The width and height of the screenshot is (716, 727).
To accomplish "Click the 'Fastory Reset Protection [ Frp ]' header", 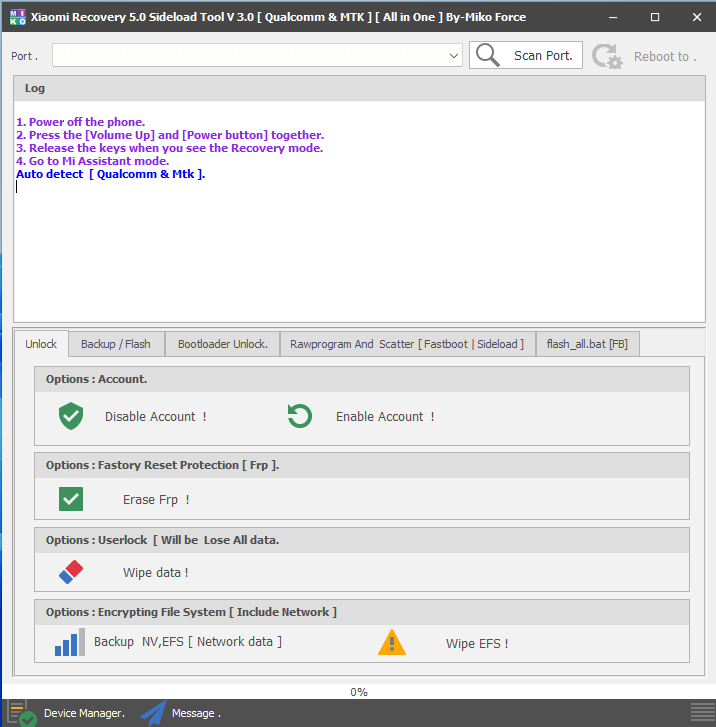I will [362, 466].
